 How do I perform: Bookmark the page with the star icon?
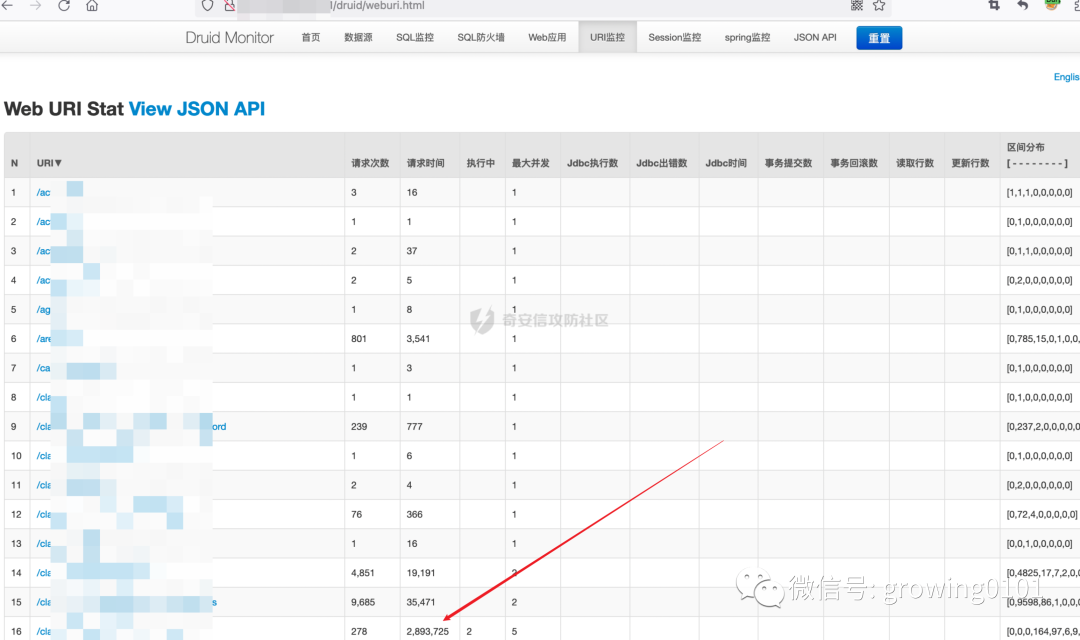879,6
